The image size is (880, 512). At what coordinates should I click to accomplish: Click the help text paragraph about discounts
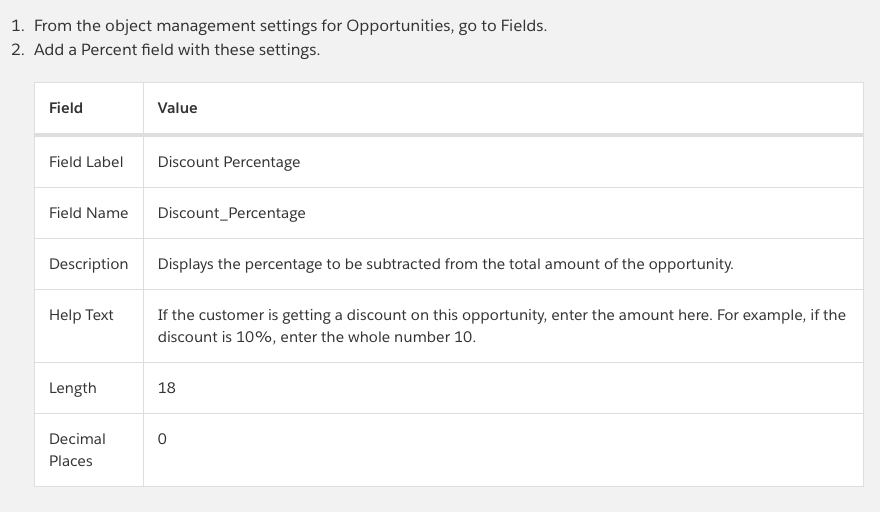point(501,326)
